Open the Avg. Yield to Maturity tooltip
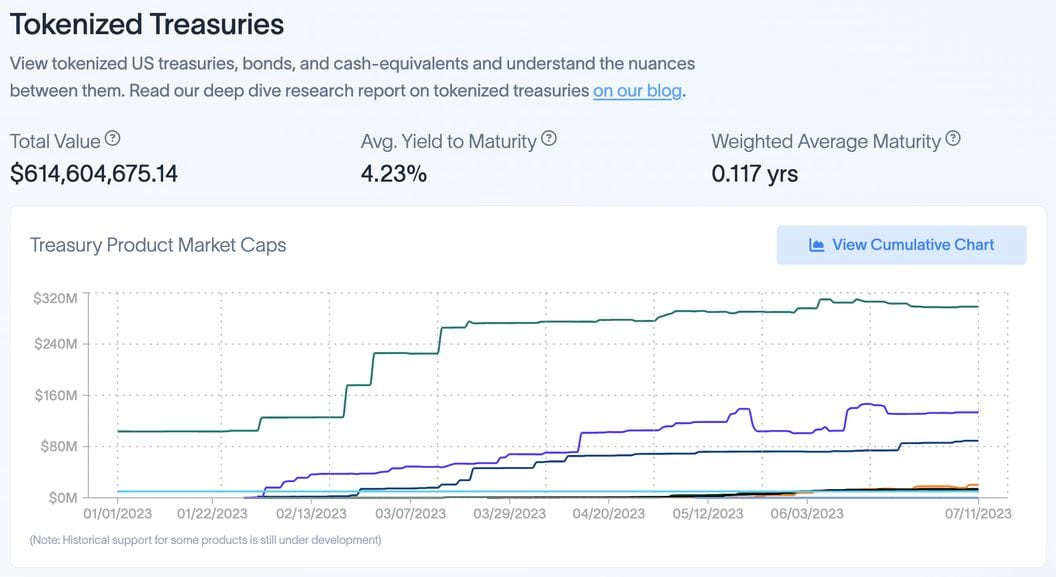Screen dimensions: 1056x577 coord(548,139)
